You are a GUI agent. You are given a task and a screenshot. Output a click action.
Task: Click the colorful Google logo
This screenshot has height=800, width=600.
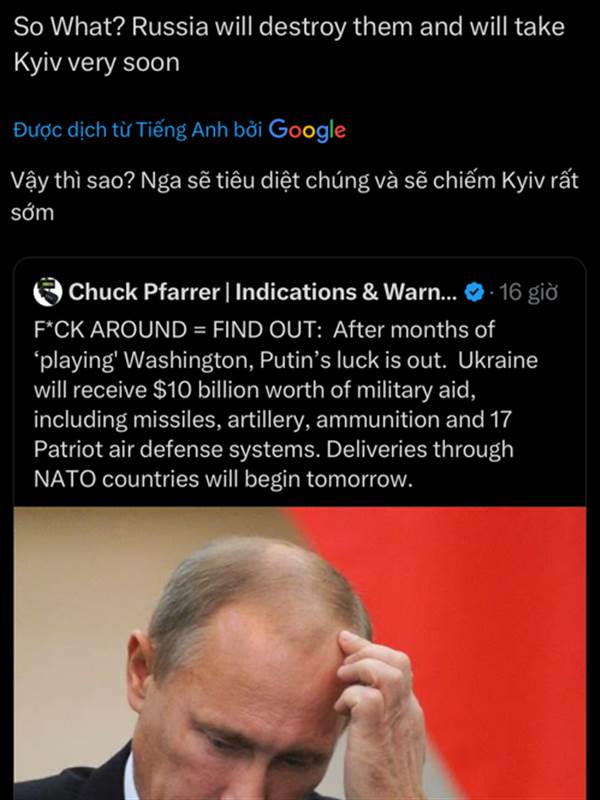pyautogui.click(x=307, y=130)
